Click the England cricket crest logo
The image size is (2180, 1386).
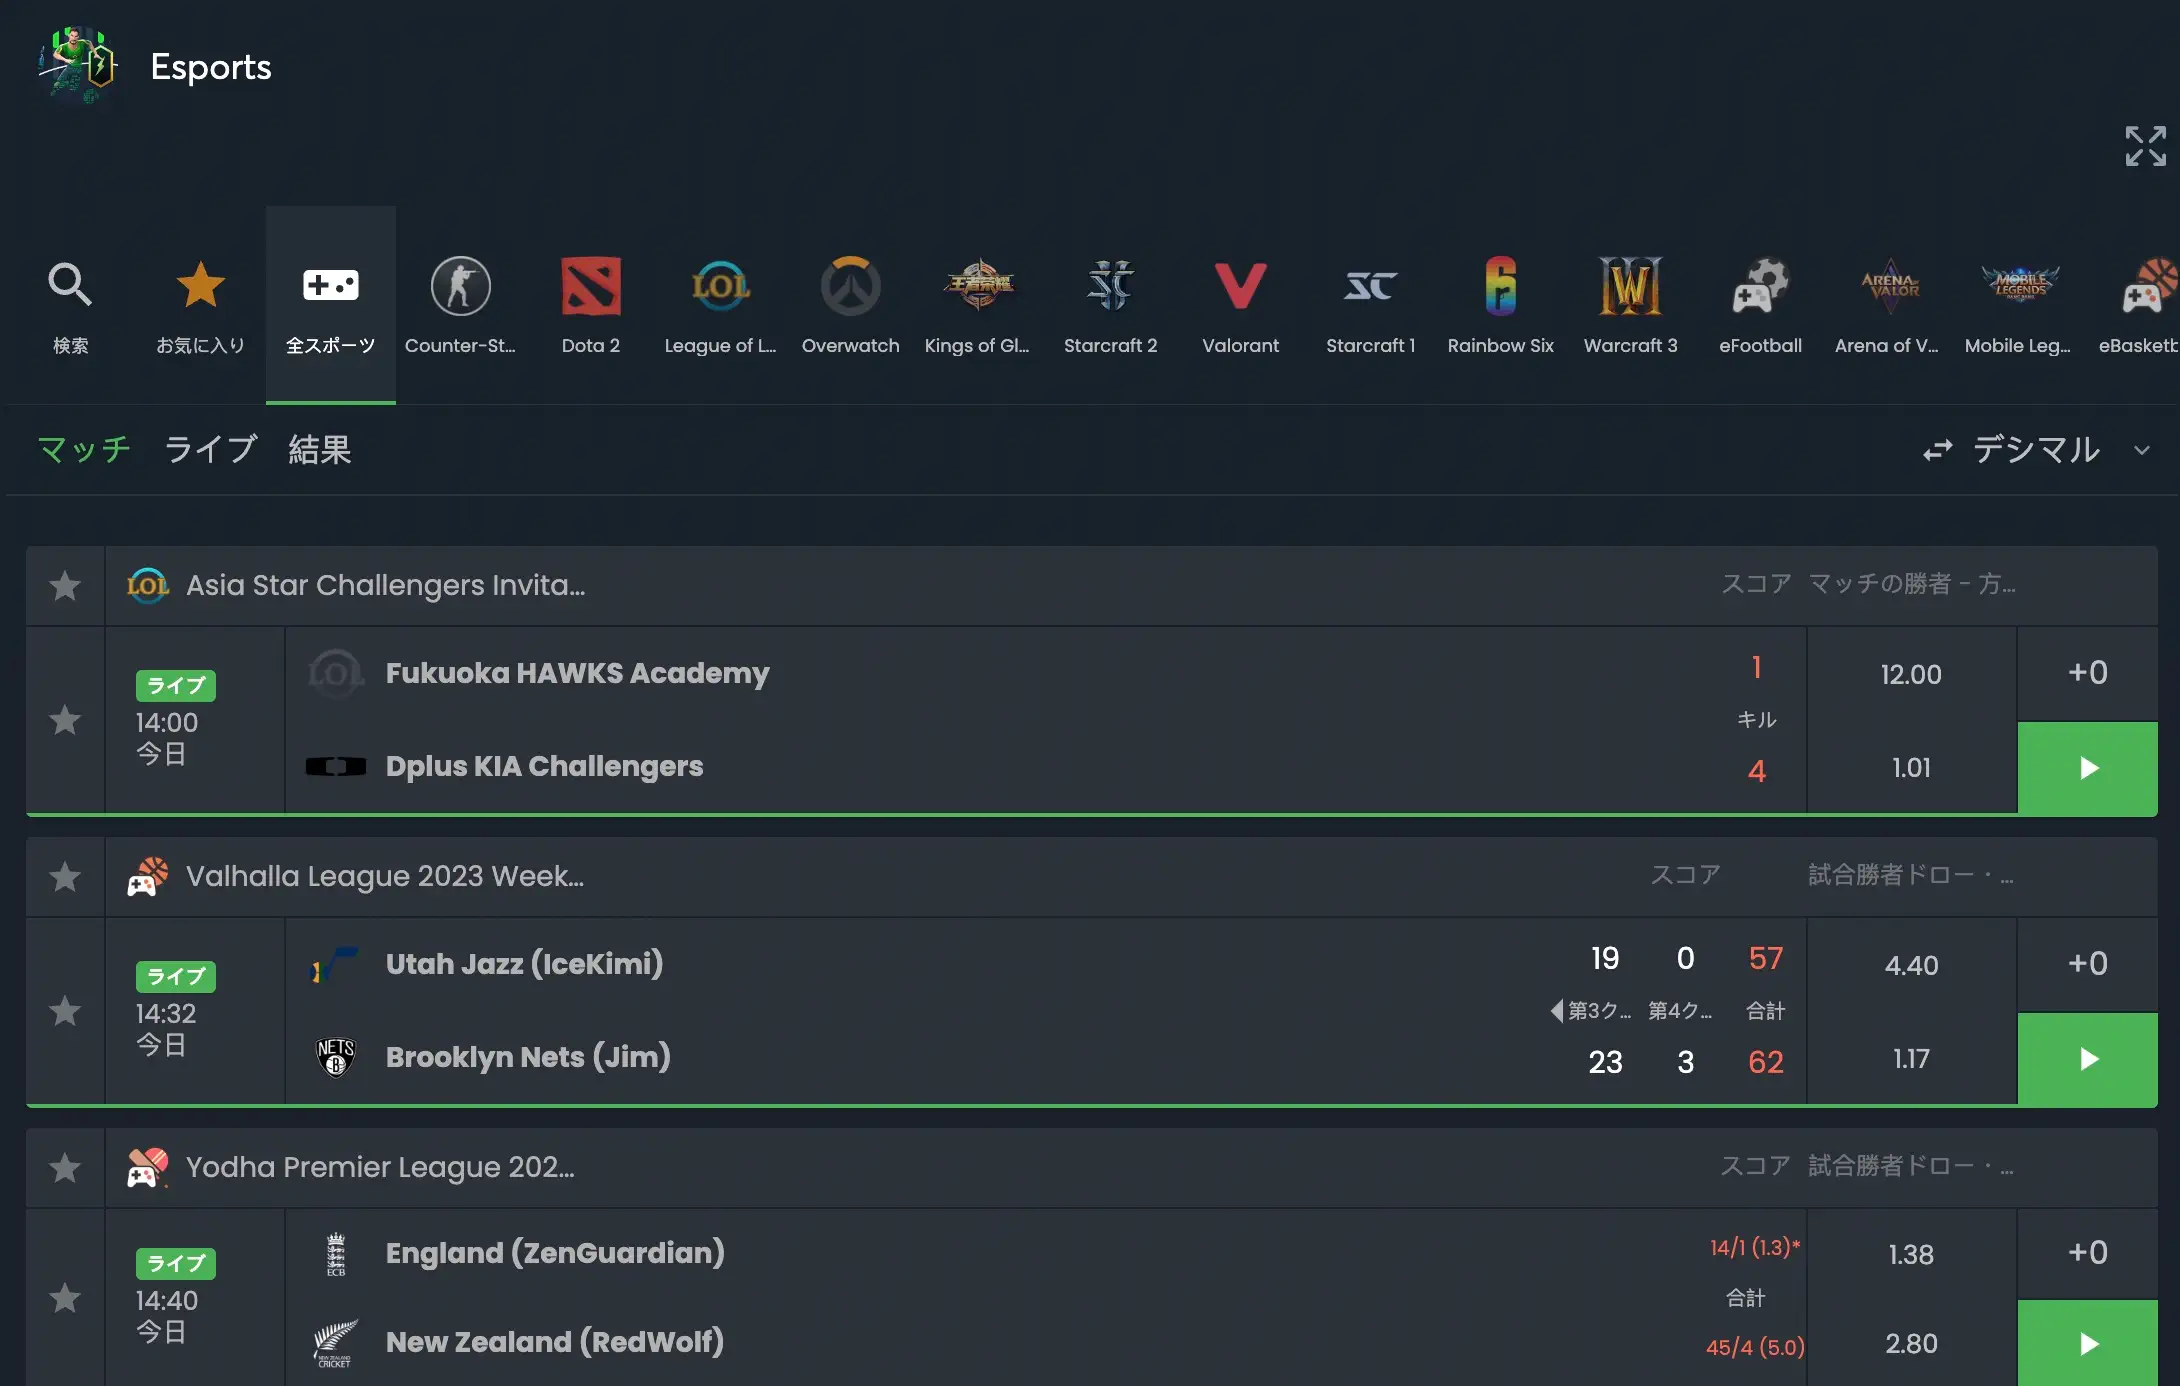[x=336, y=1254]
